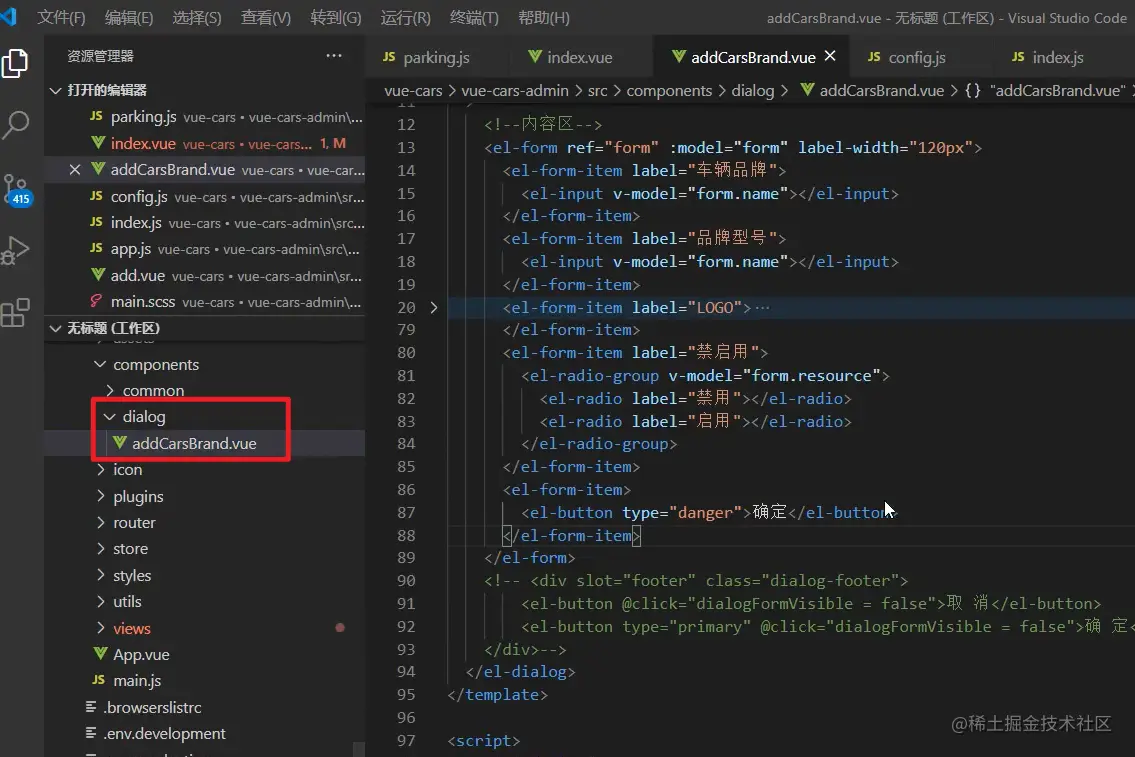The image size is (1135, 757).
Task: Open modified index.vue in open editors
Action: (x=206, y=143)
